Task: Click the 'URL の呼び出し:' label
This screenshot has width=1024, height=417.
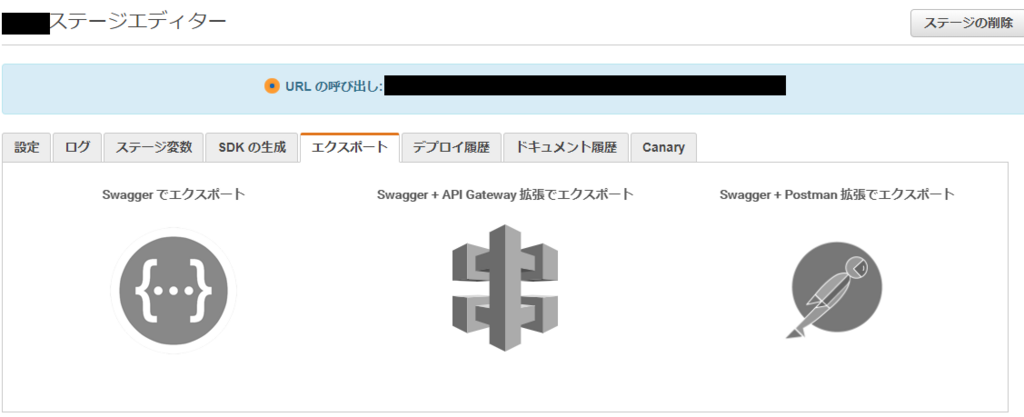Action: pos(333,86)
